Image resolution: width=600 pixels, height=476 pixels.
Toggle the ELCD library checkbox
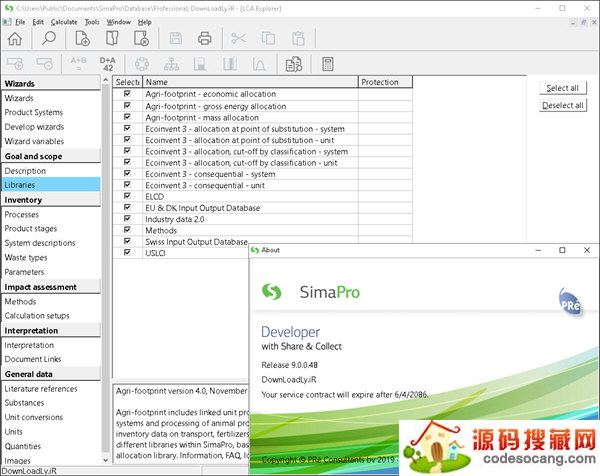click(x=127, y=196)
